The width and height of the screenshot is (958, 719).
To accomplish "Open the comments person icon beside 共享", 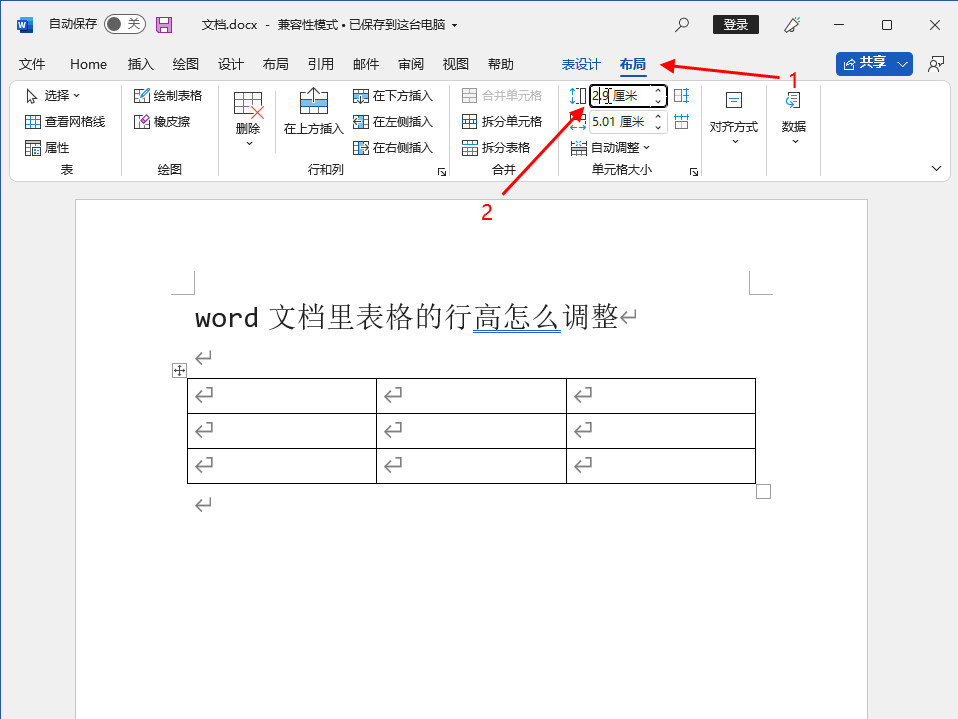I will [935, 64].
